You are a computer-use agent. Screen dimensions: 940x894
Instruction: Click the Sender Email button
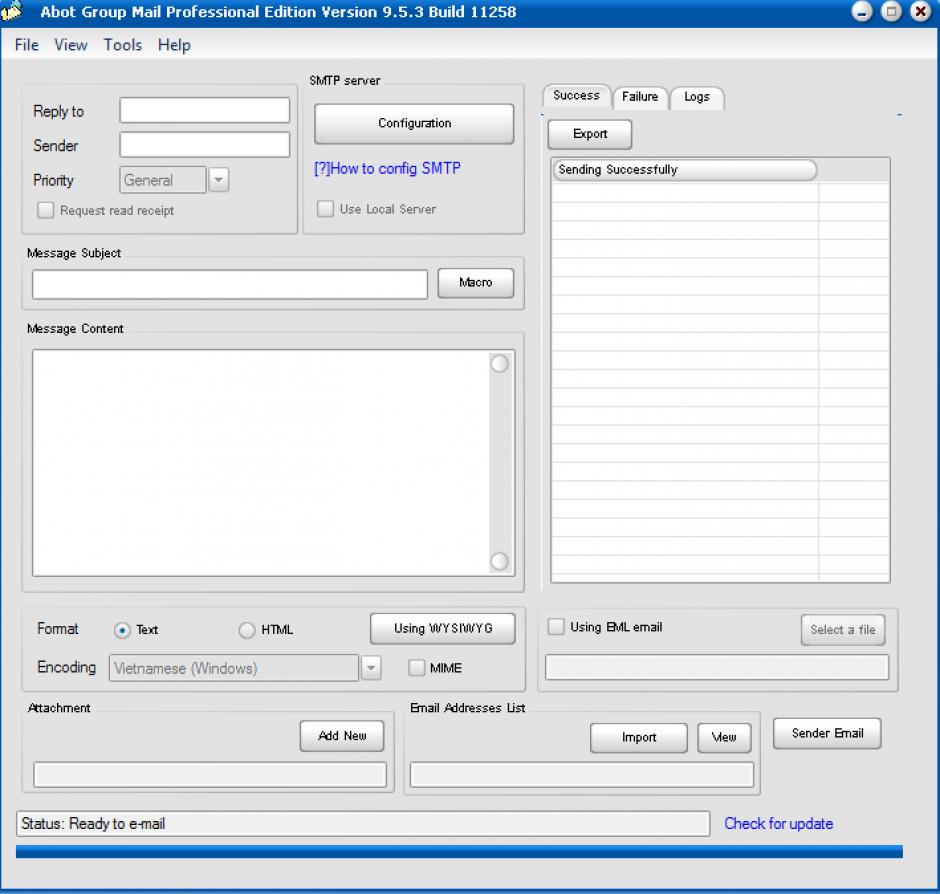coord(827,733)
